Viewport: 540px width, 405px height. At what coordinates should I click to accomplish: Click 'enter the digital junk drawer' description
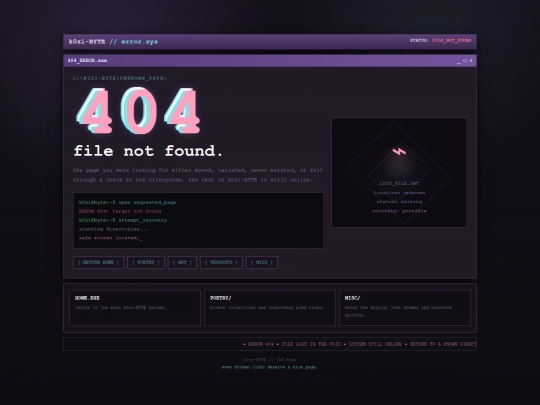coord(398,311)
